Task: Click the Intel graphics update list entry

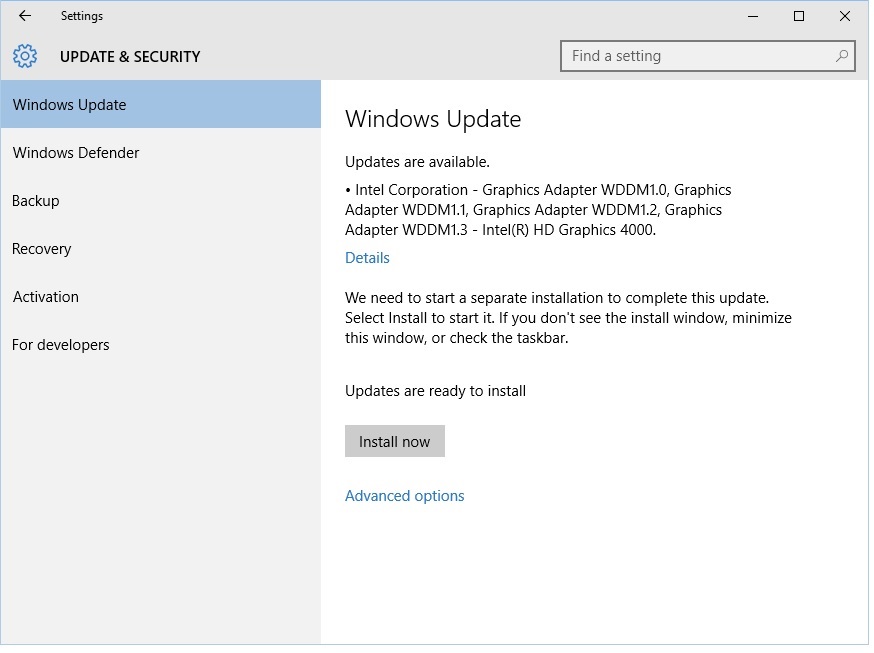Action: tap(538, 209)
